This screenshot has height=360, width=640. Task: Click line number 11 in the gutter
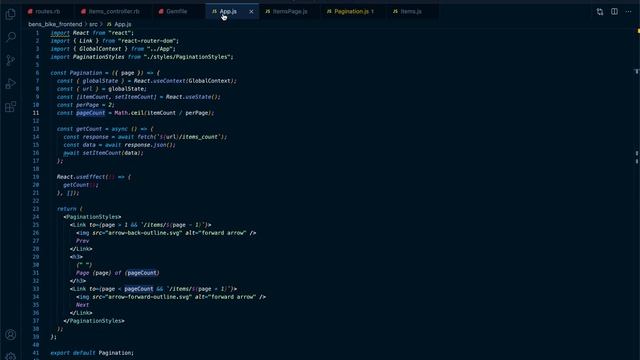[x=36, y=113]
